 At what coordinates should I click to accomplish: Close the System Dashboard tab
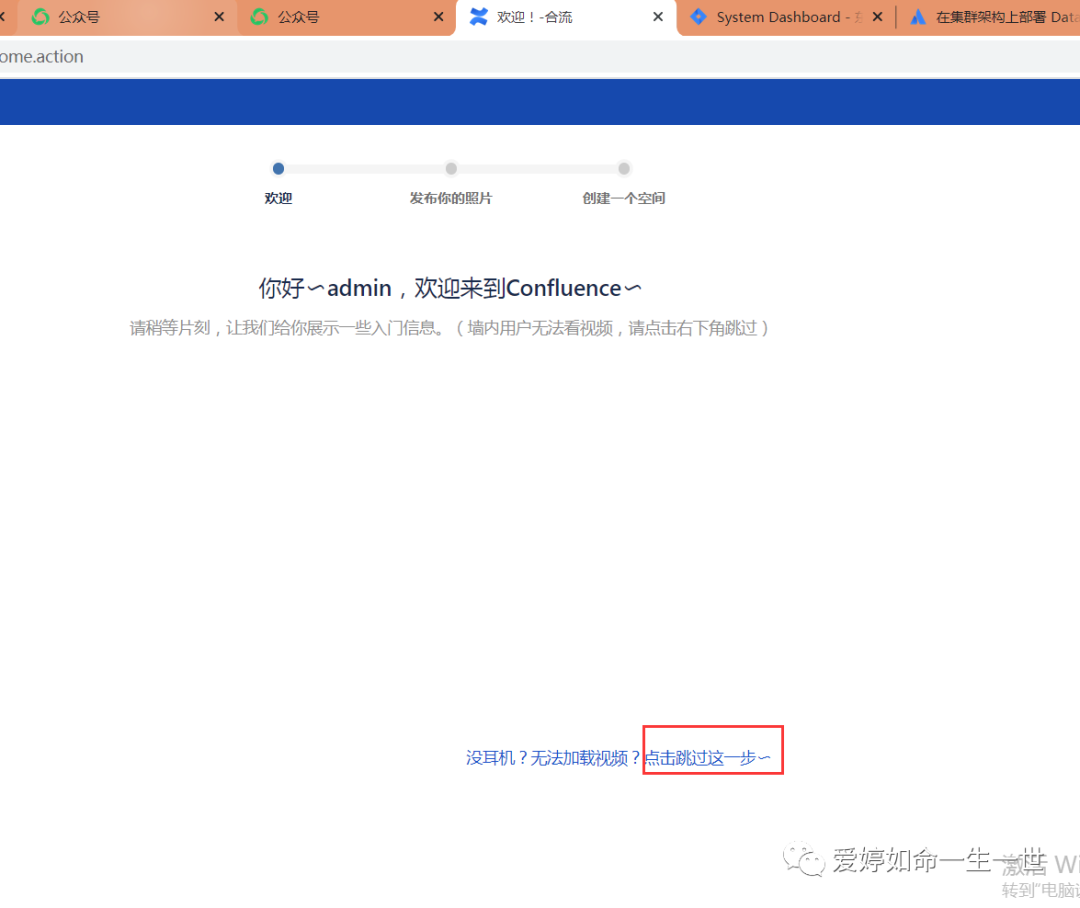click(878, 17)
